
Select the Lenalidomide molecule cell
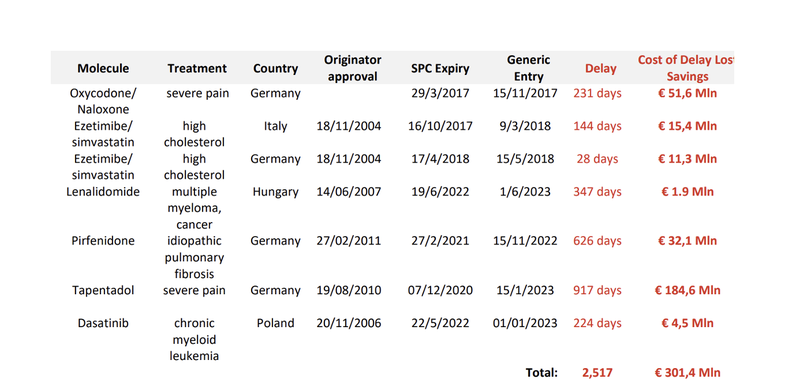[x=103, y=192]
